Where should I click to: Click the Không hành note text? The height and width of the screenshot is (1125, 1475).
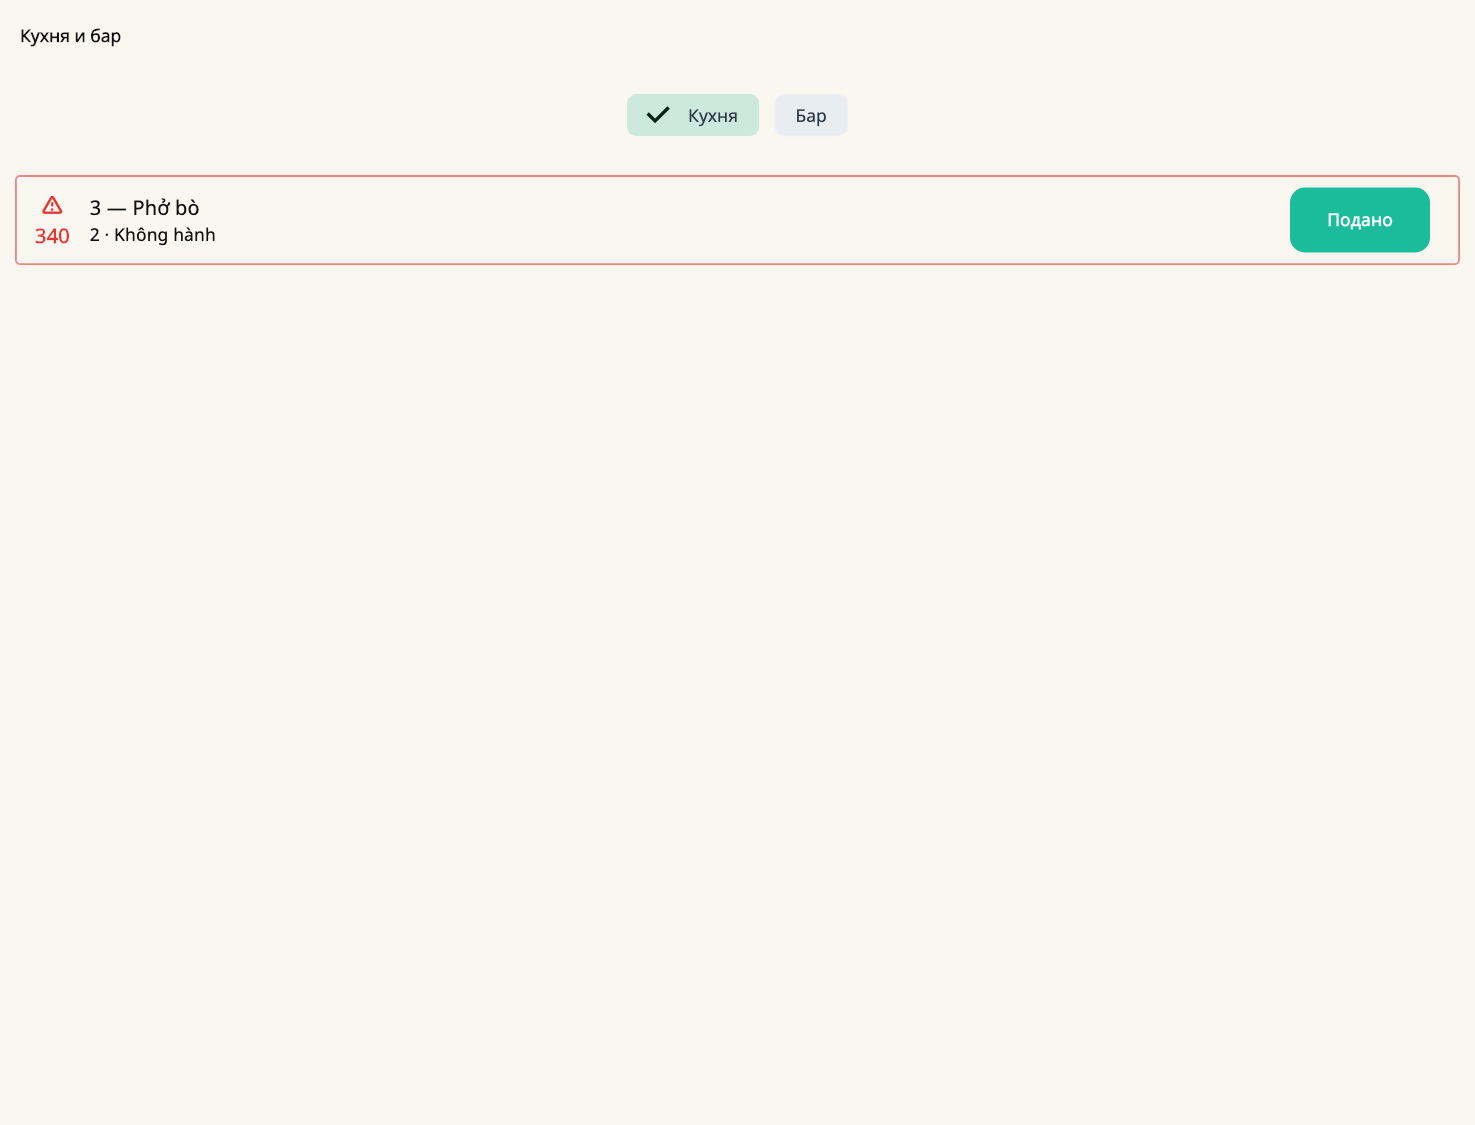(165, 235)
